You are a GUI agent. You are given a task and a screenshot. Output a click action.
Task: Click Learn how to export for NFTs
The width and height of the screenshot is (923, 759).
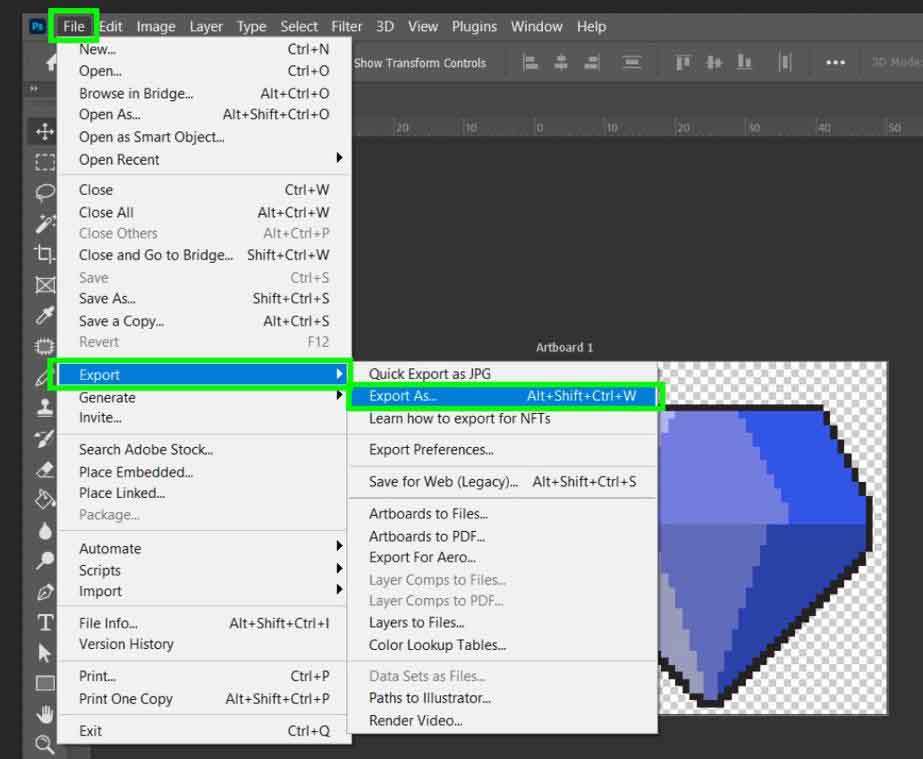[503, 419]
